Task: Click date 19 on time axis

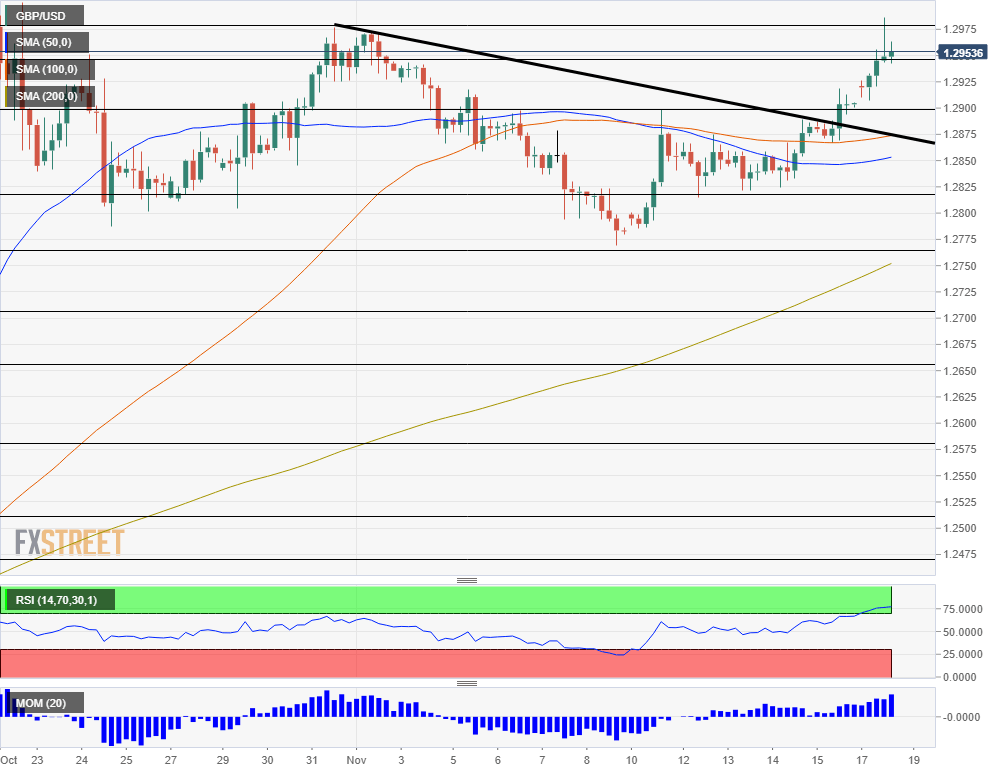Action: click(x=914, y=760)
